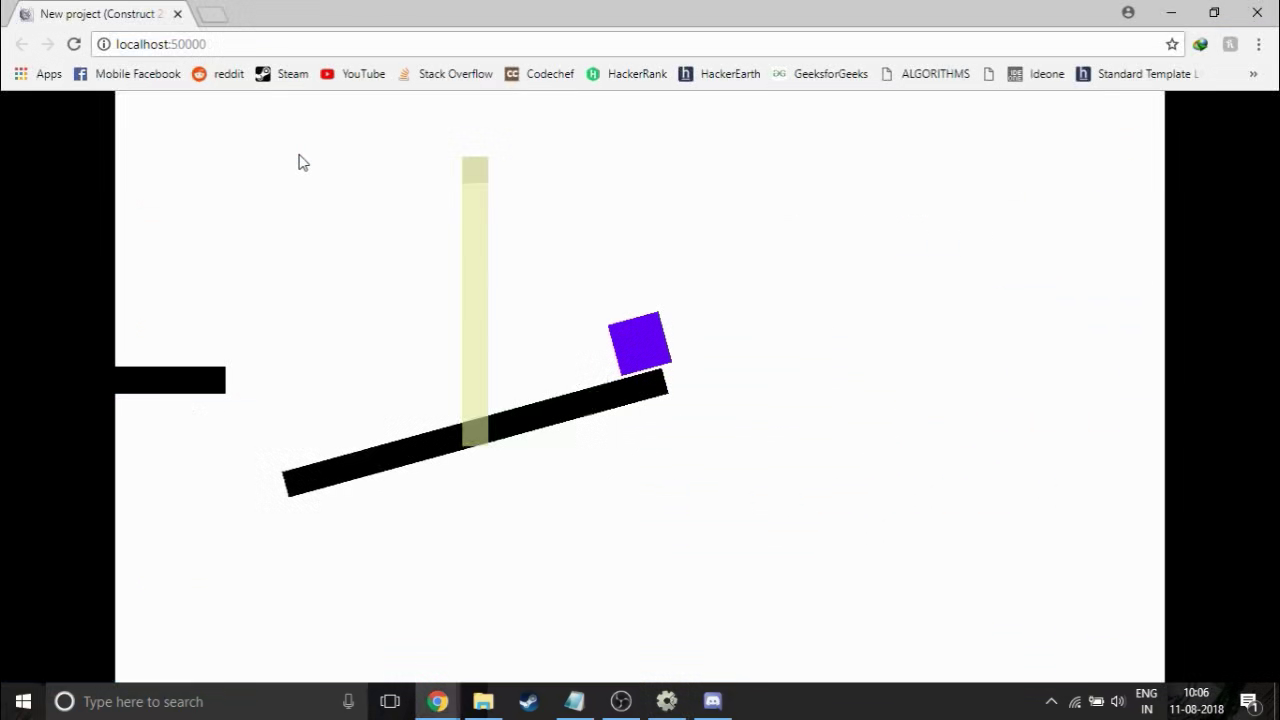Image resolution: width=1280 pixels, height=720 pixels.
Task: Show hidden system tray icons
Action: coord(1051,702)
